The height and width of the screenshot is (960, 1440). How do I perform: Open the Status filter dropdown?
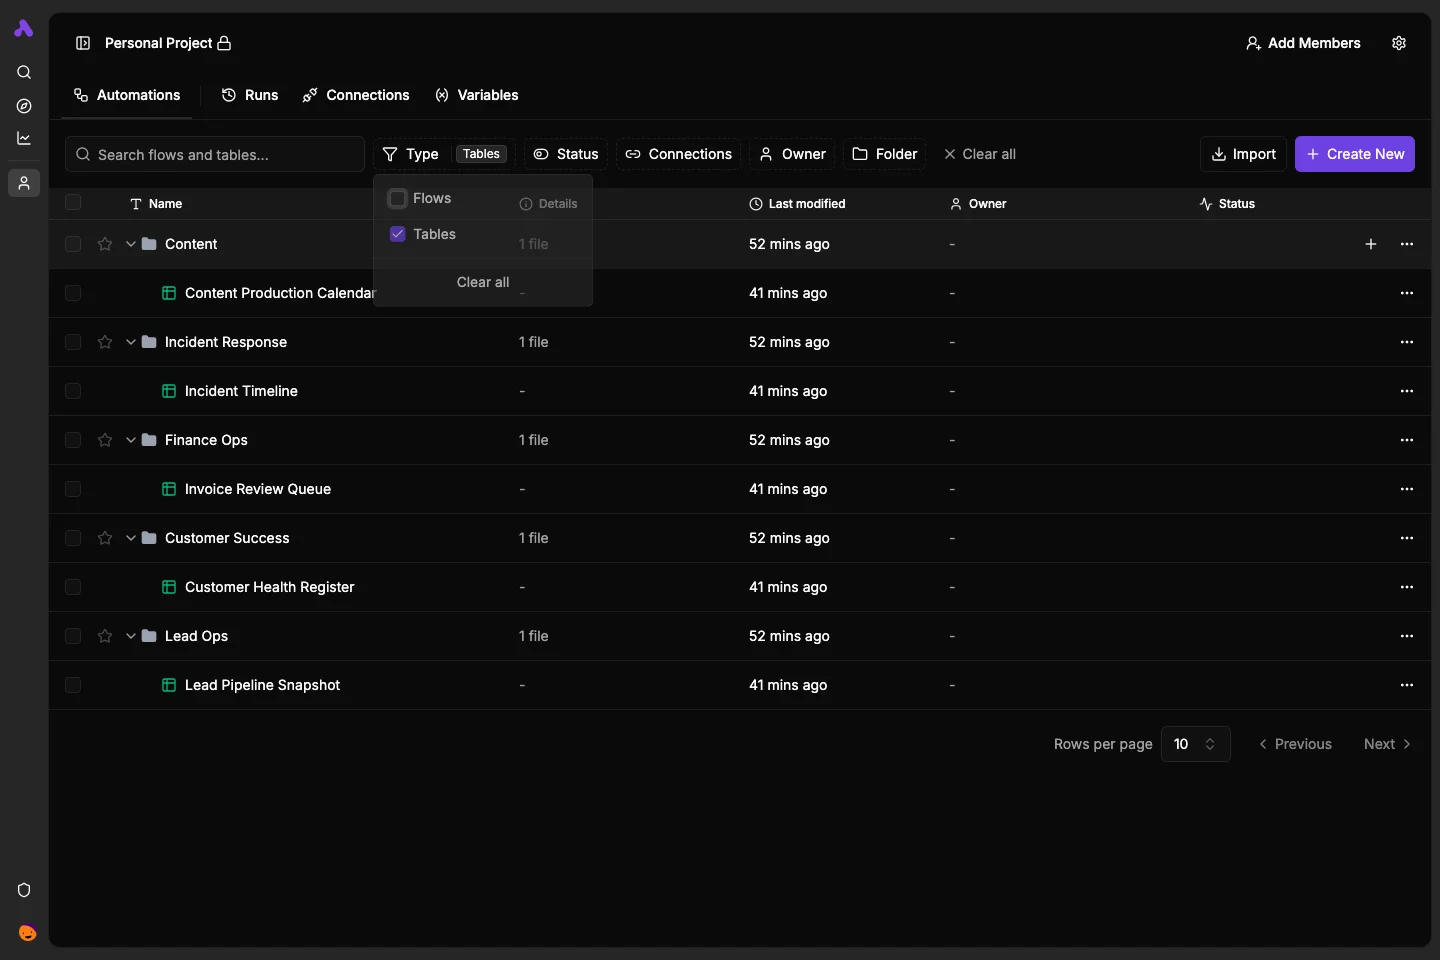566,154
